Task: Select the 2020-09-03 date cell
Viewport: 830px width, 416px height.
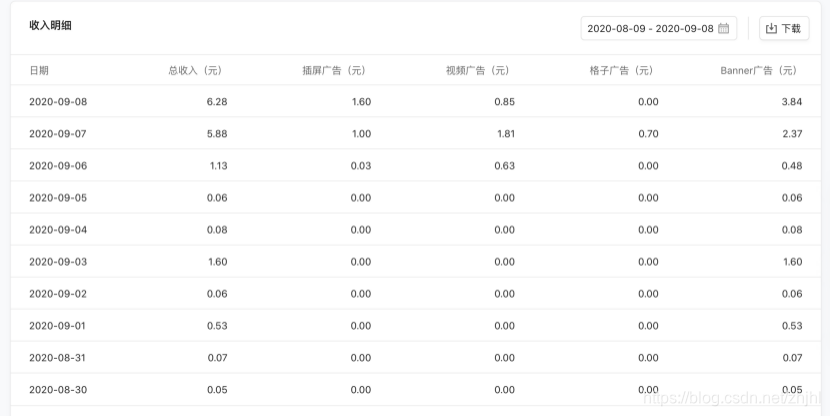Action: (x=58, y=262)
